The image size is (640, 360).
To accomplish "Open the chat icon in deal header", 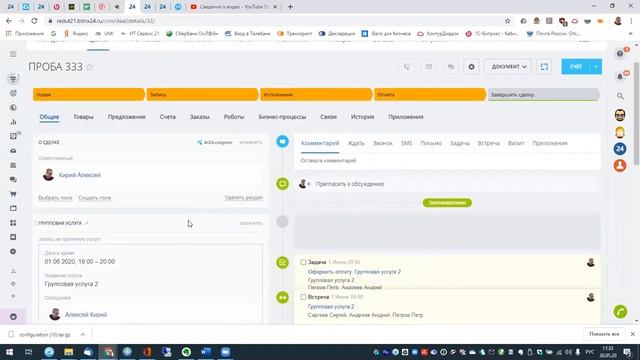I will pos(451,67).
